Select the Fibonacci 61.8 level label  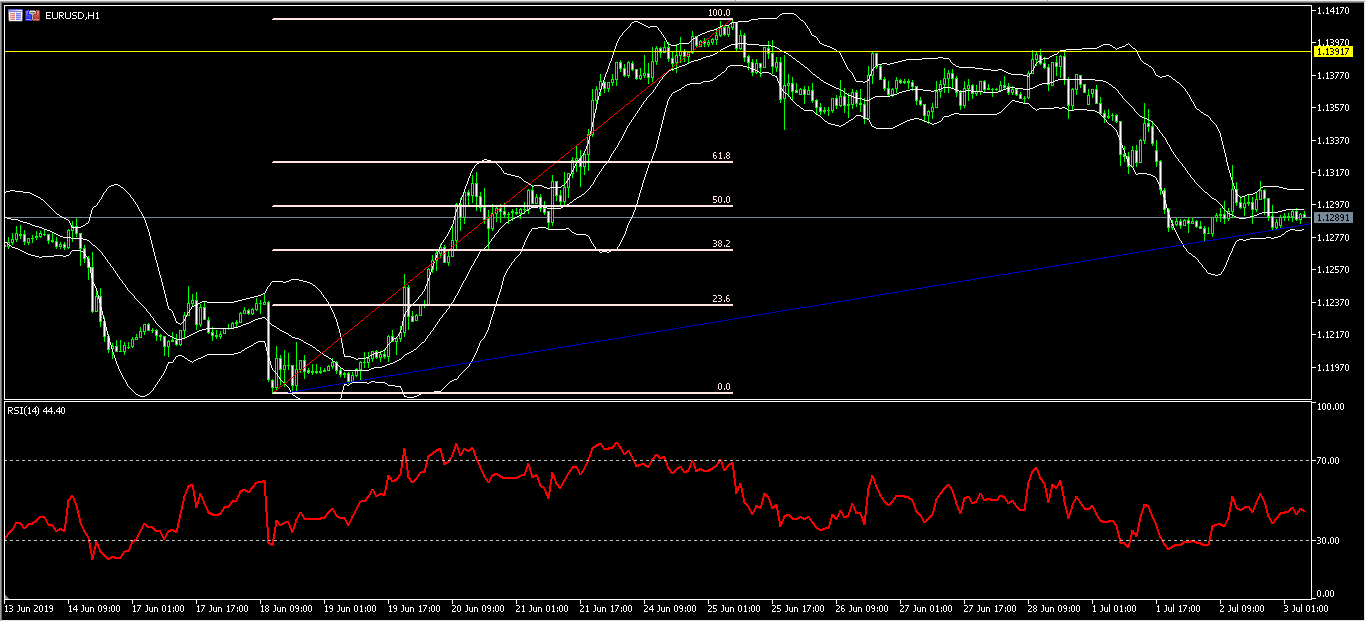tap(721, 157)
